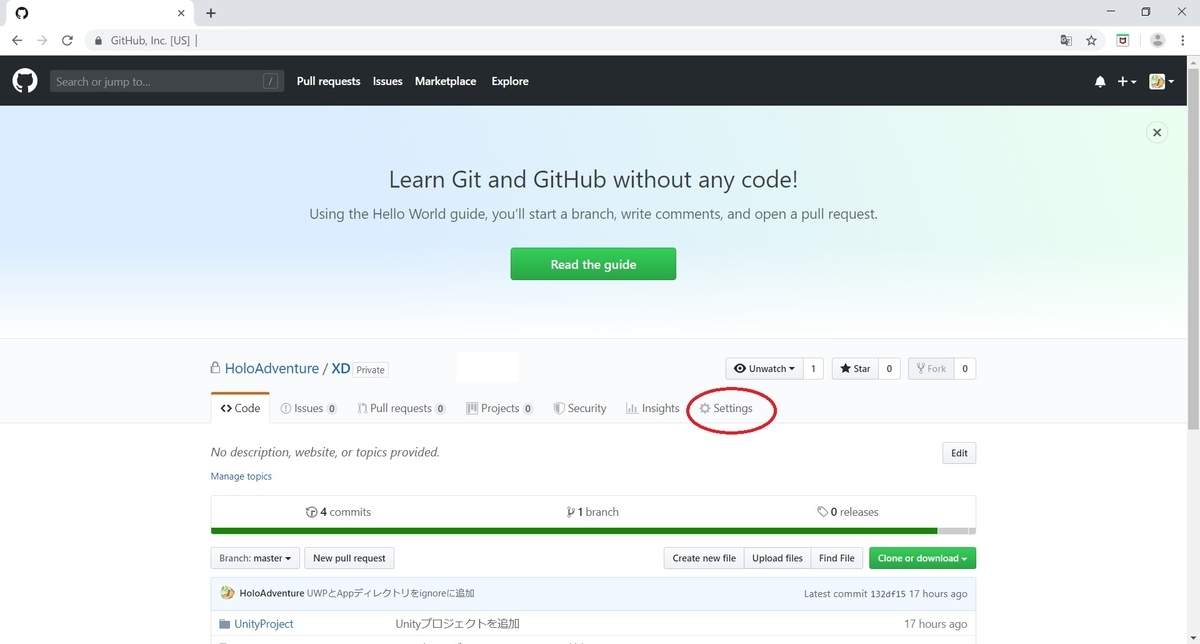Click Edit description button

click(959, 453)
